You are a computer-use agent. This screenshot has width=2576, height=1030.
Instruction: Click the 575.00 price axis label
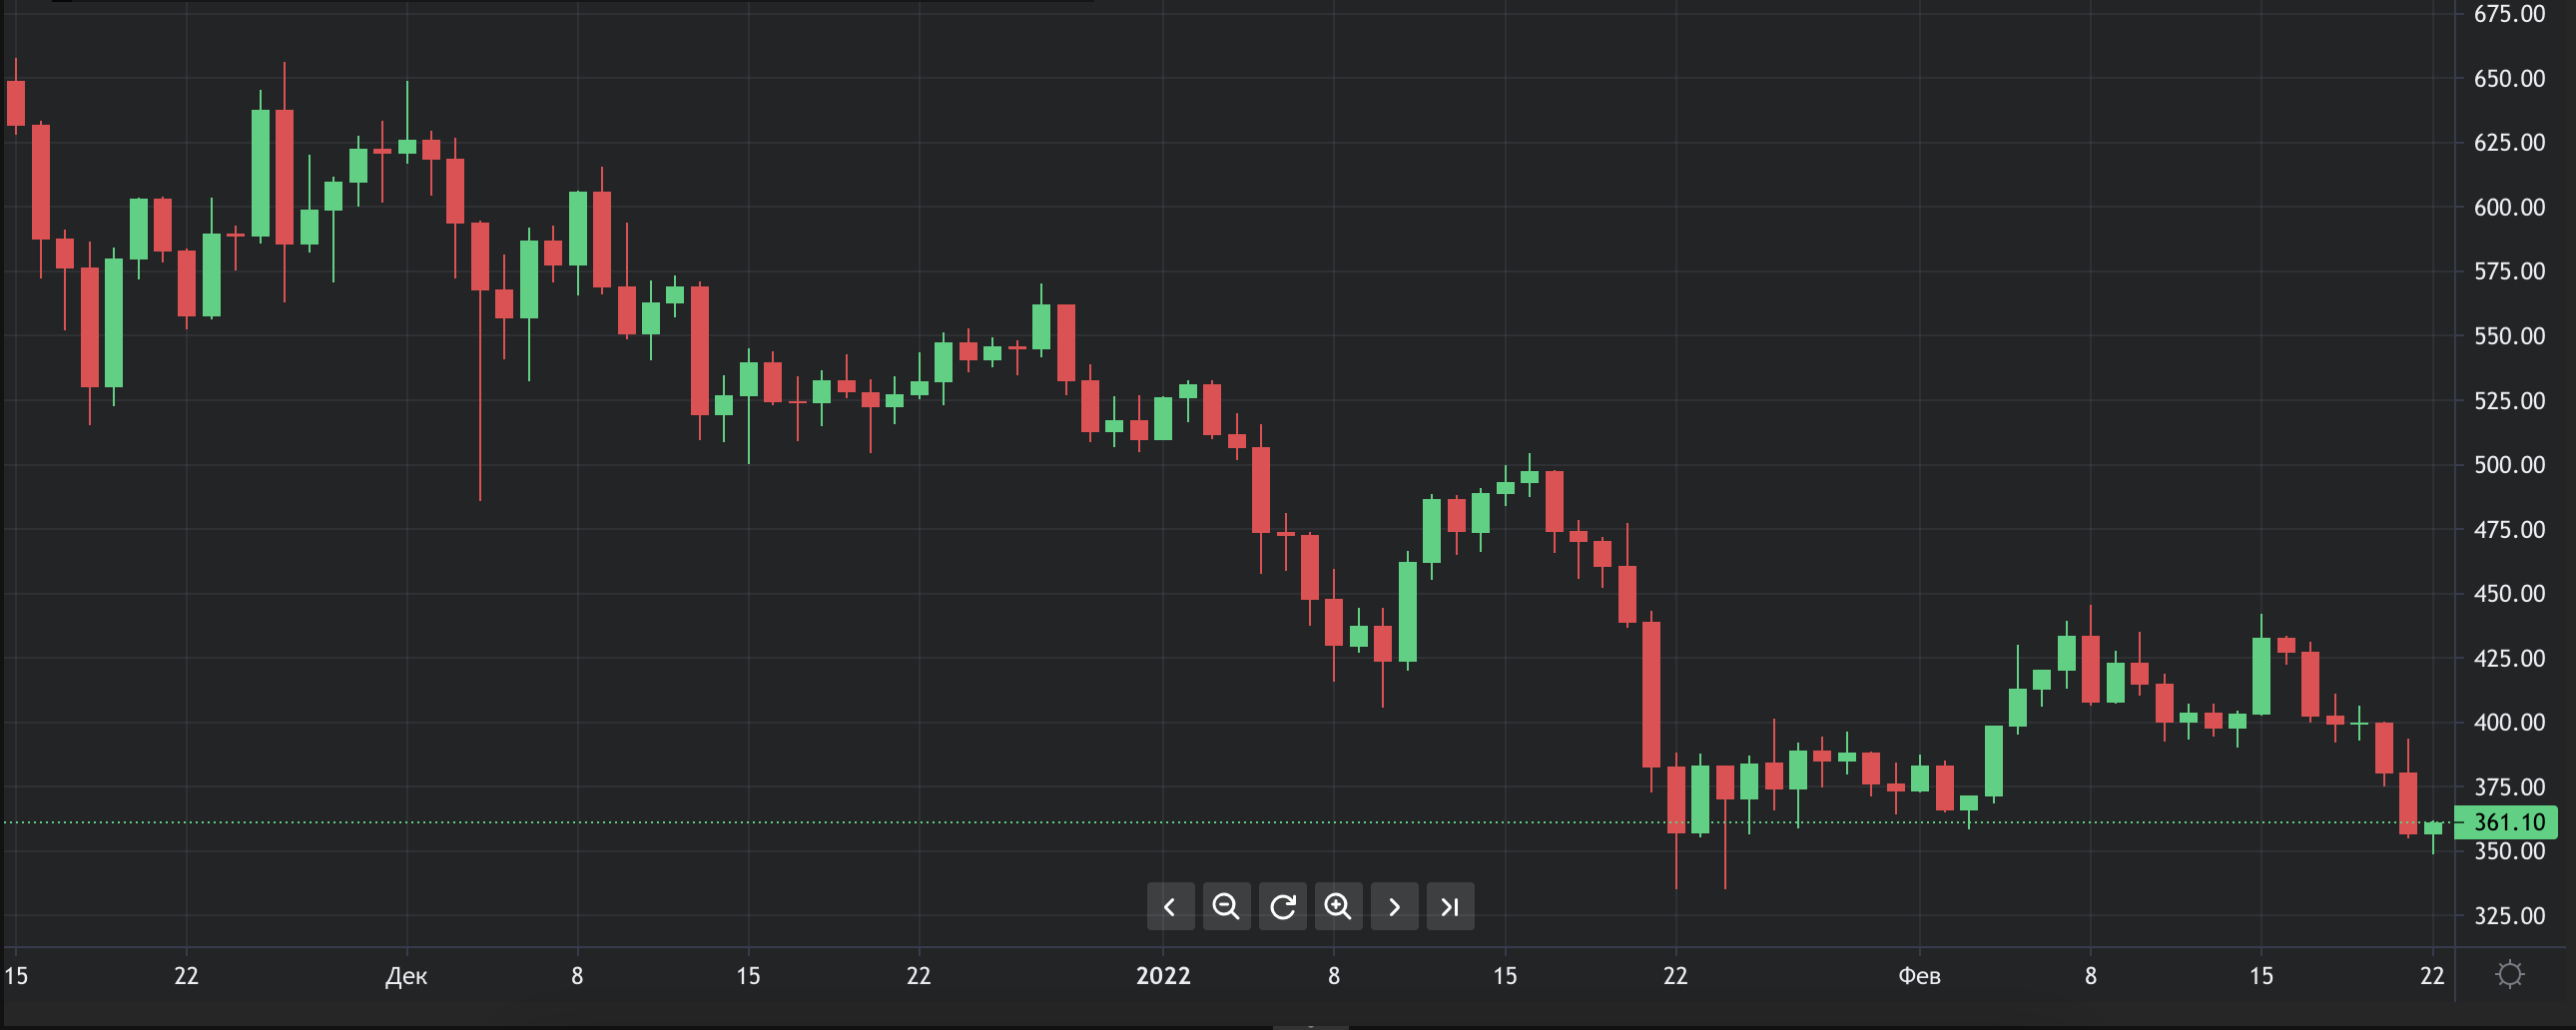click(x=2509, y=271)
